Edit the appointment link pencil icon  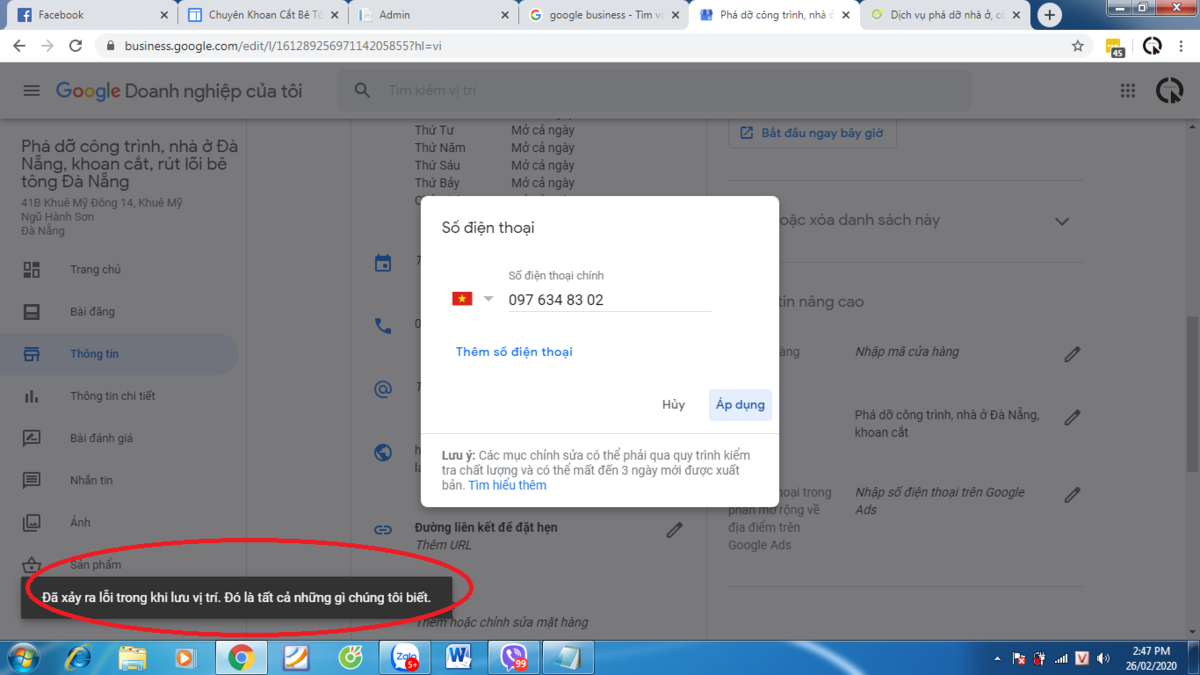(x=674, y=530)
